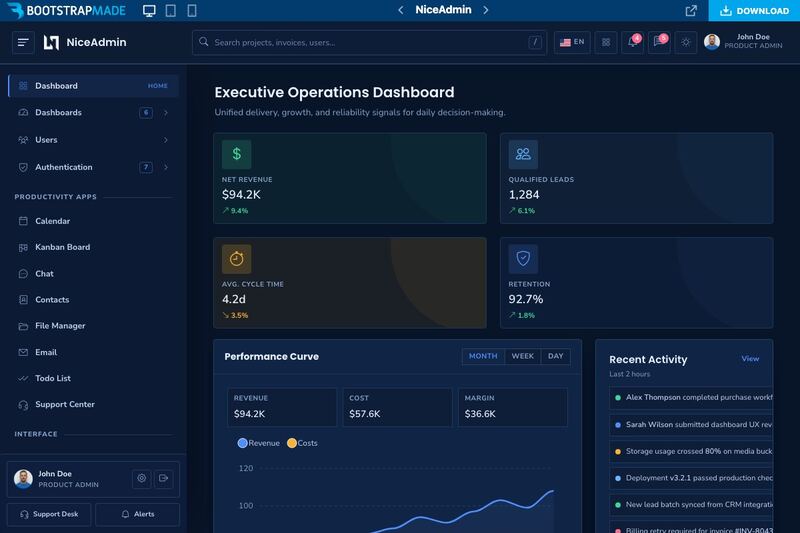Click Storage usage crossed 80% entry

691,451
